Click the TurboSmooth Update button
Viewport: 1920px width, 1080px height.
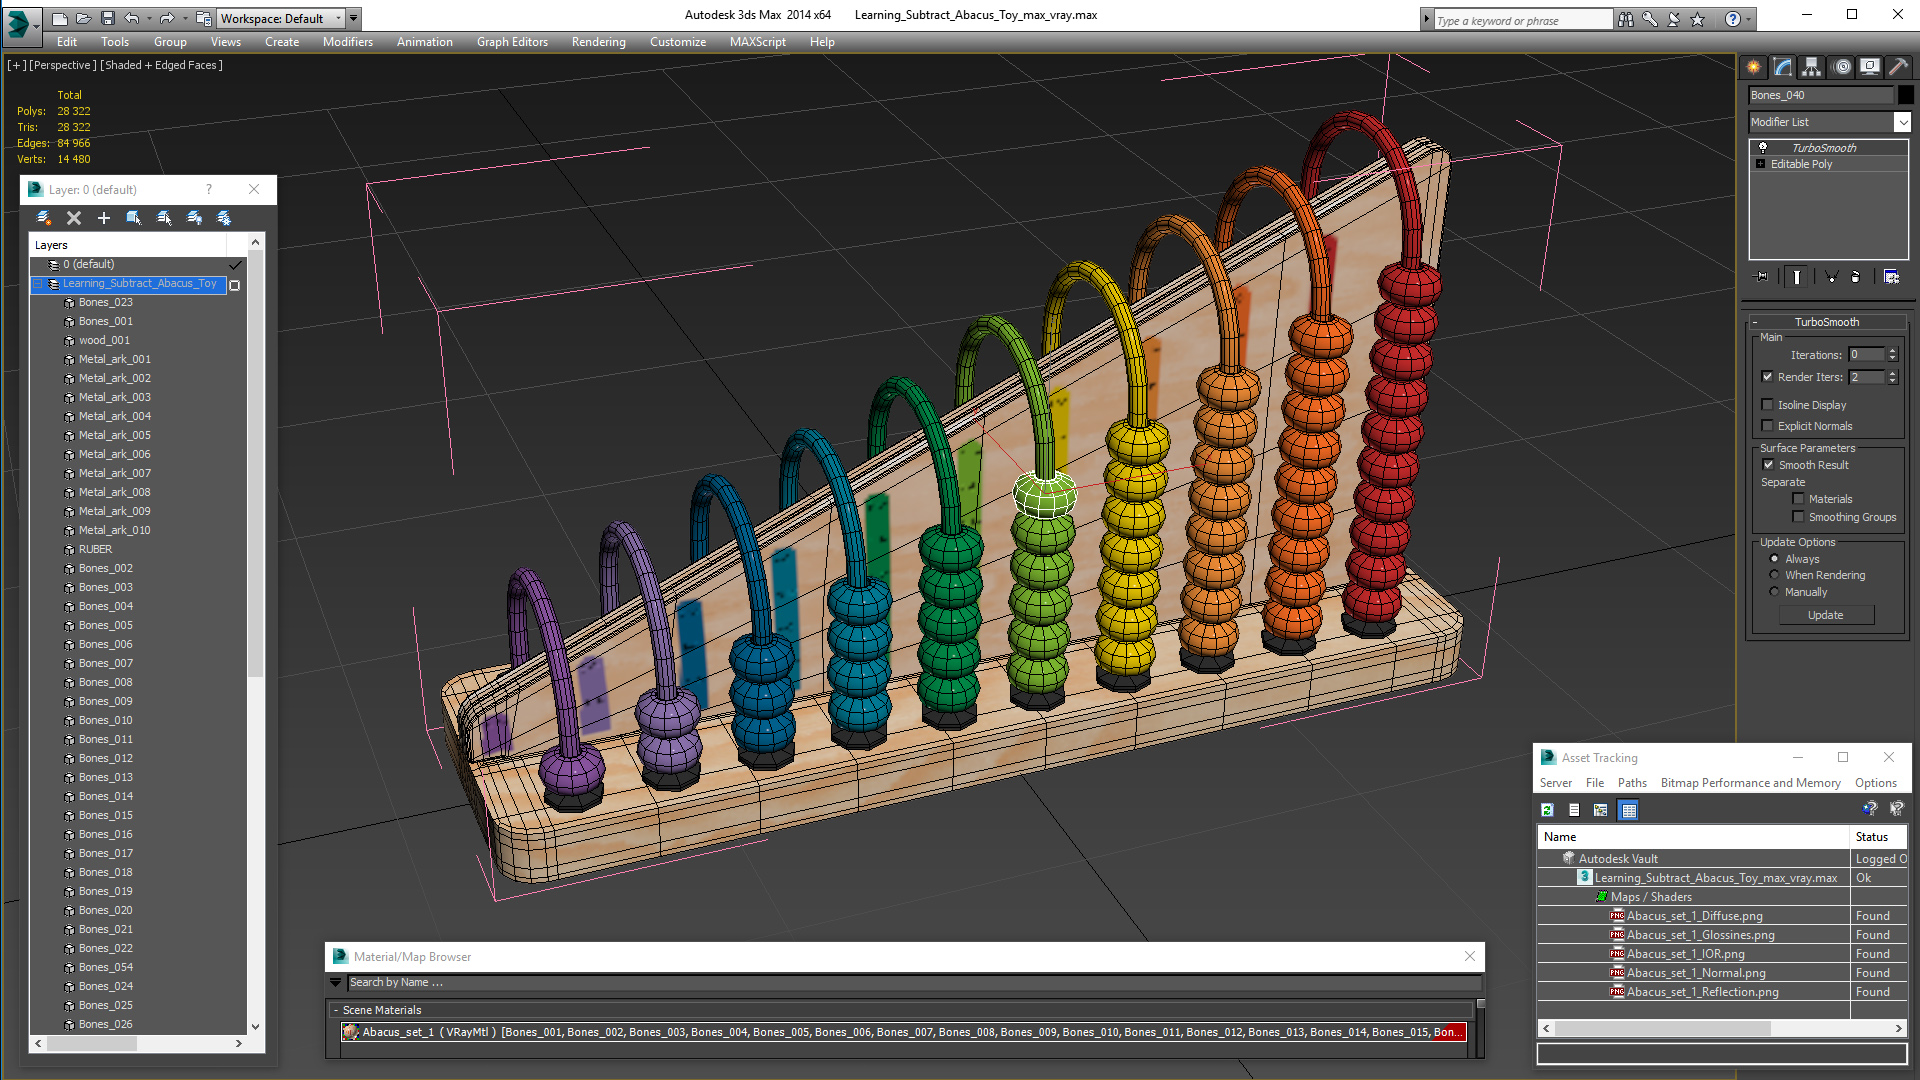[1825, 615]
